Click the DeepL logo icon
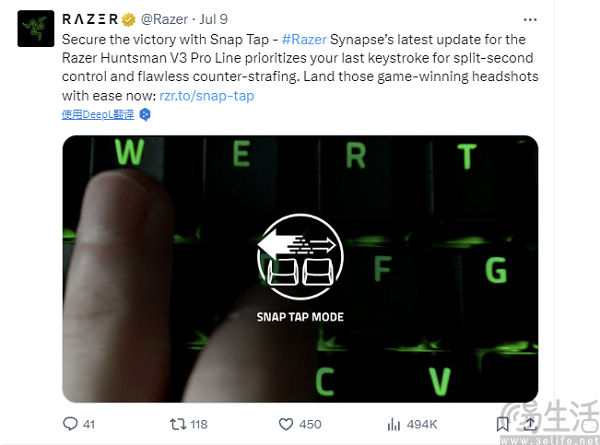 [x=145, y=114]
